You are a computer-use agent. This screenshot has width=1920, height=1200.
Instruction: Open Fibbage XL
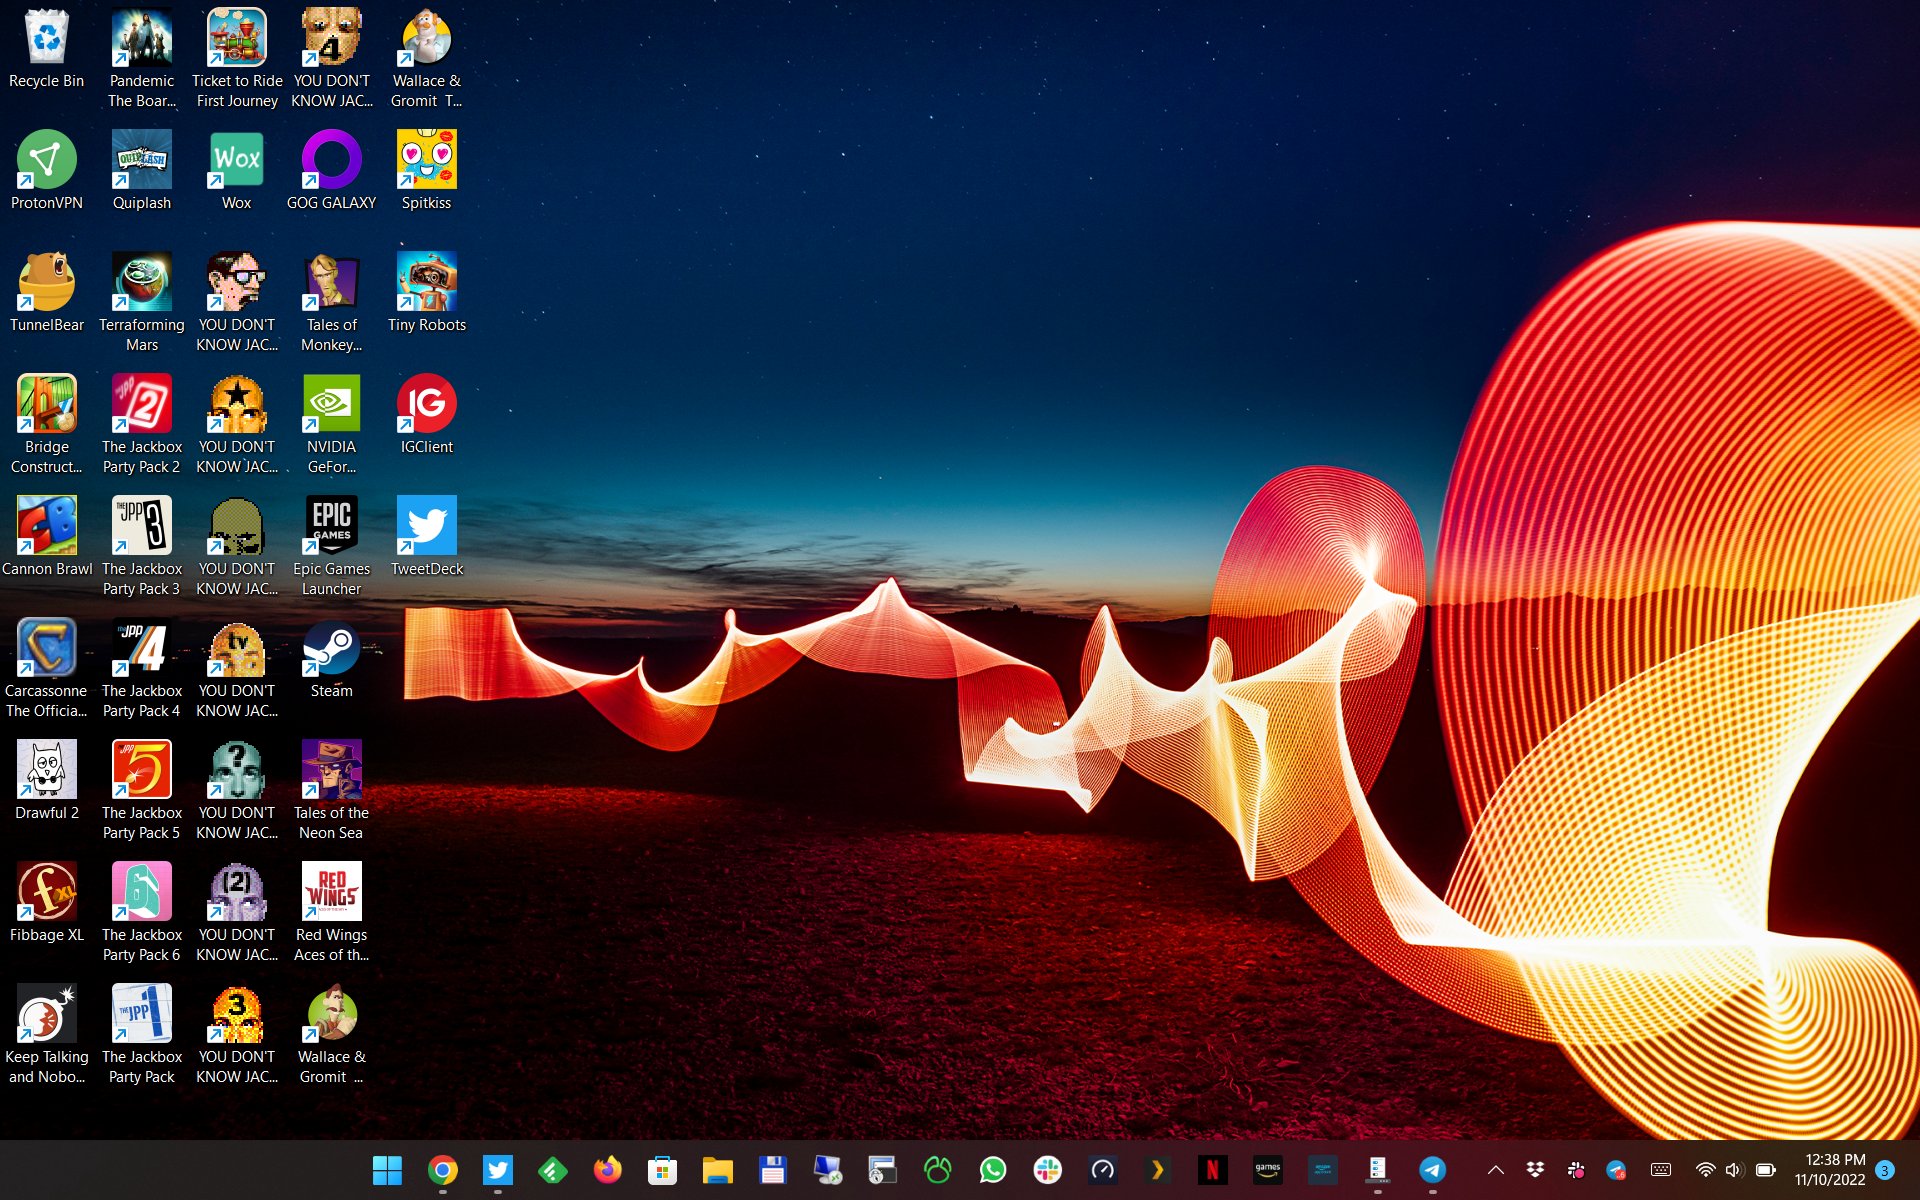coord(46,890)
